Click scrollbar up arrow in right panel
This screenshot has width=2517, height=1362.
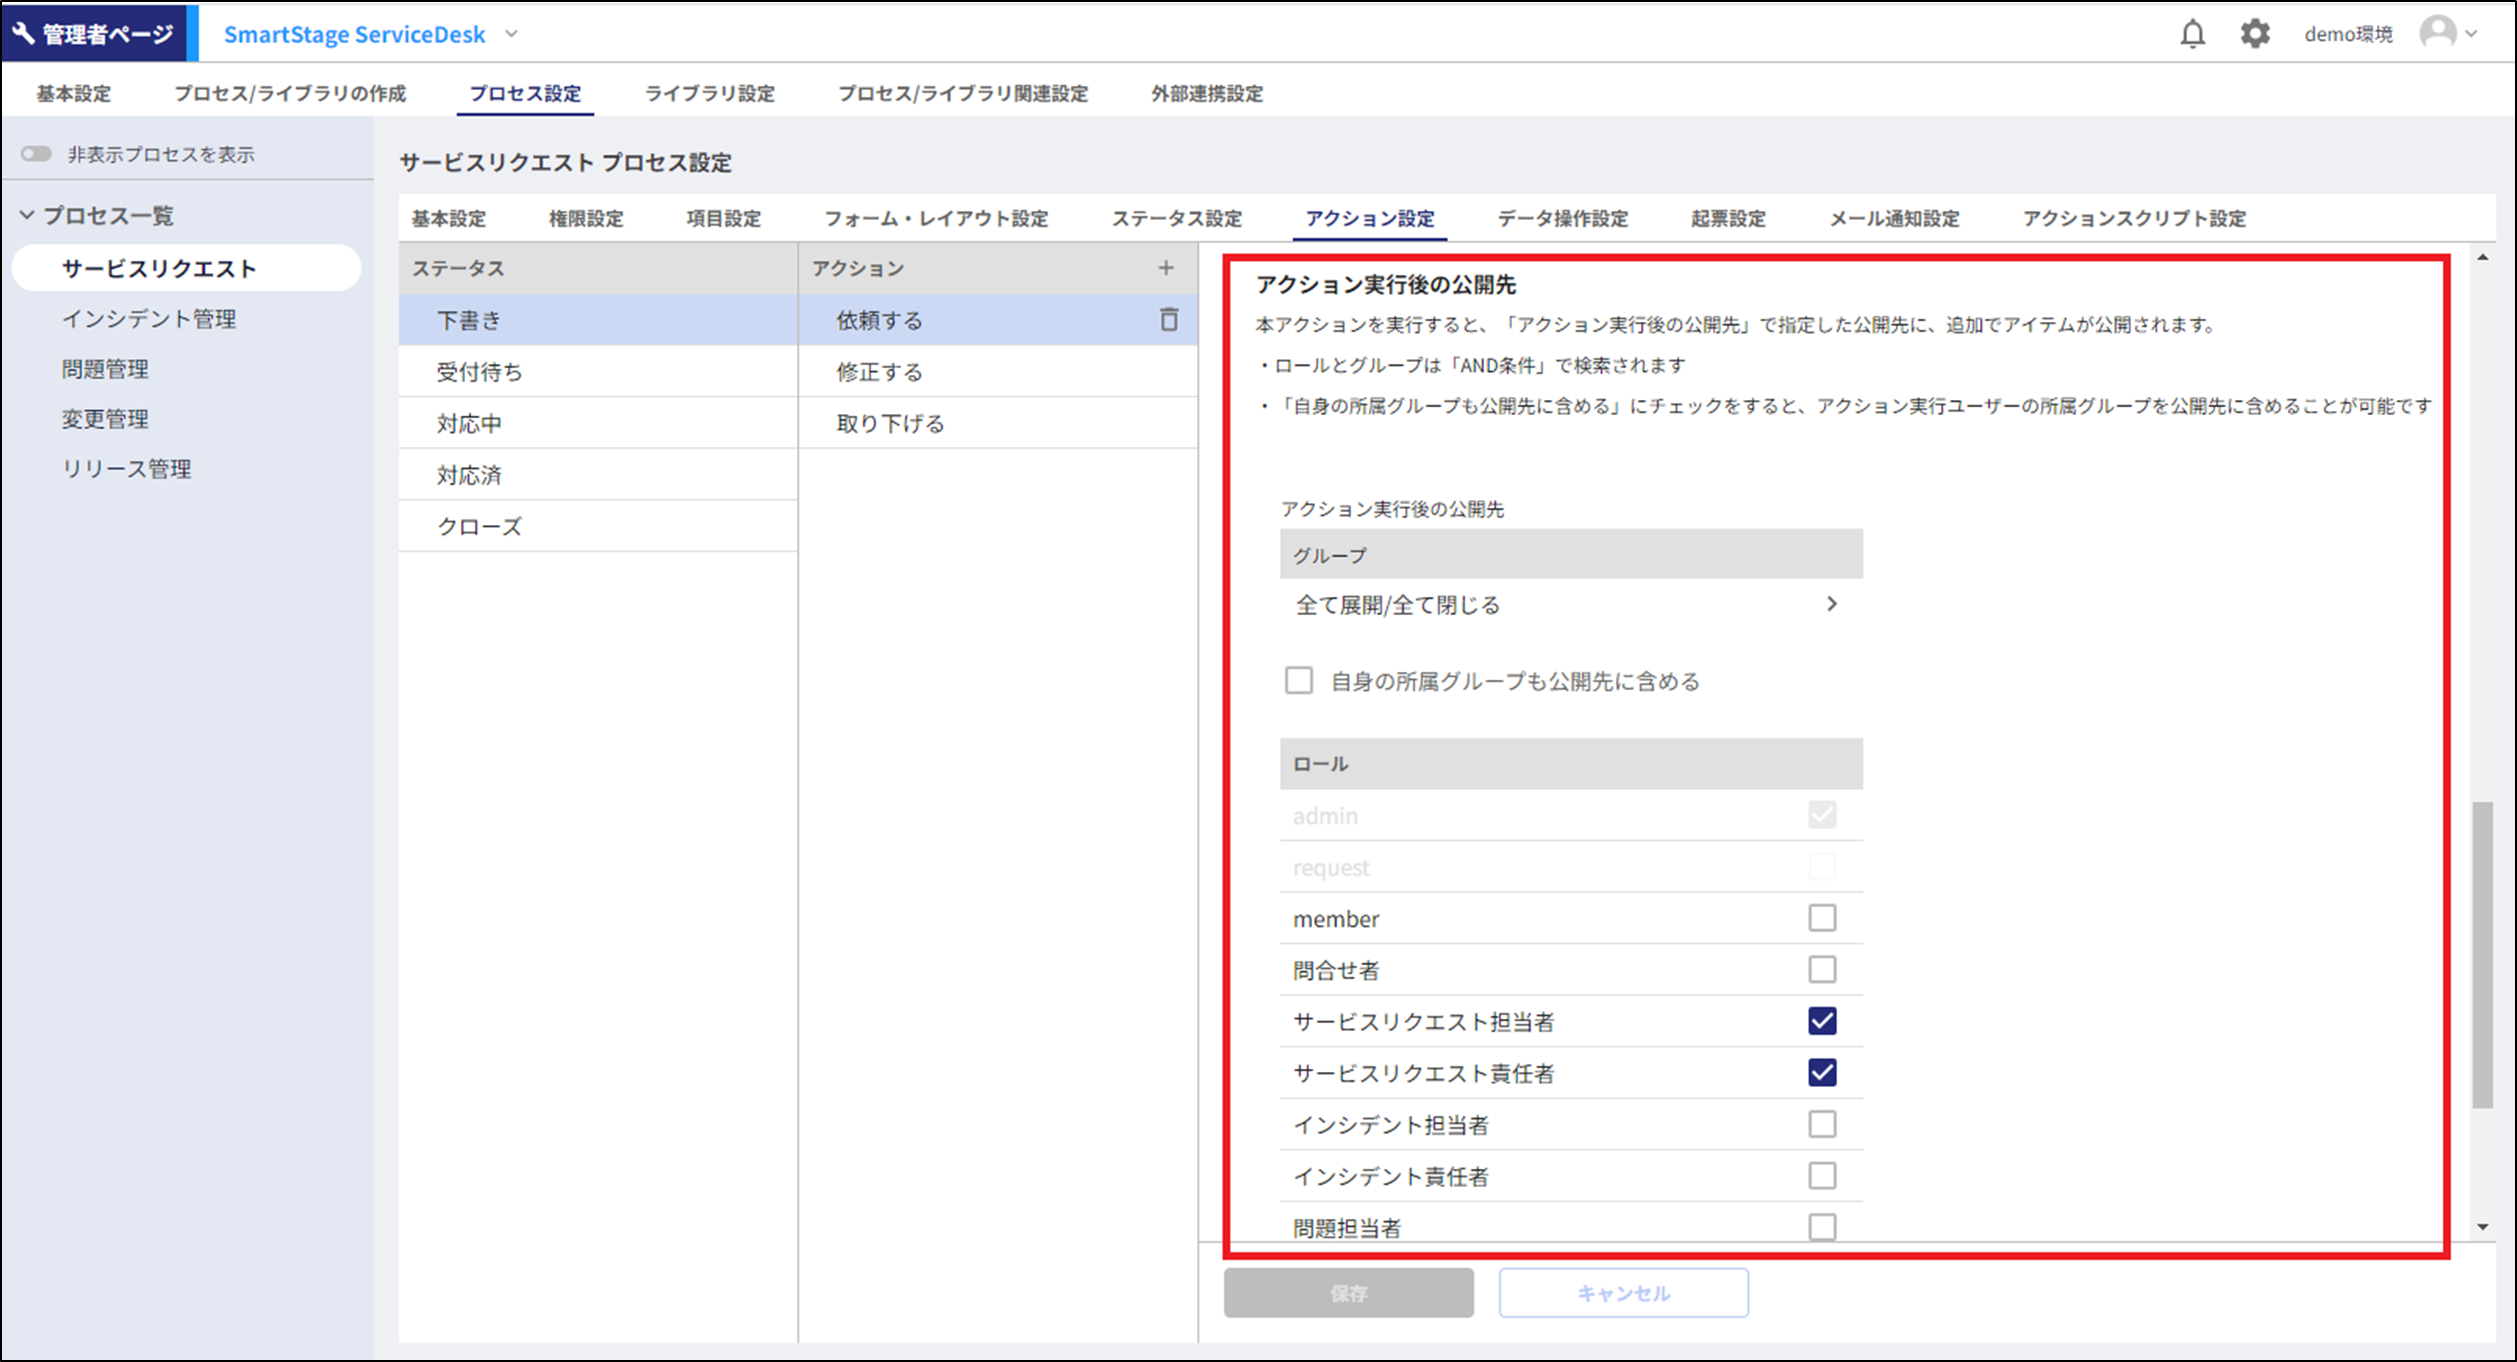point(2483,258)
